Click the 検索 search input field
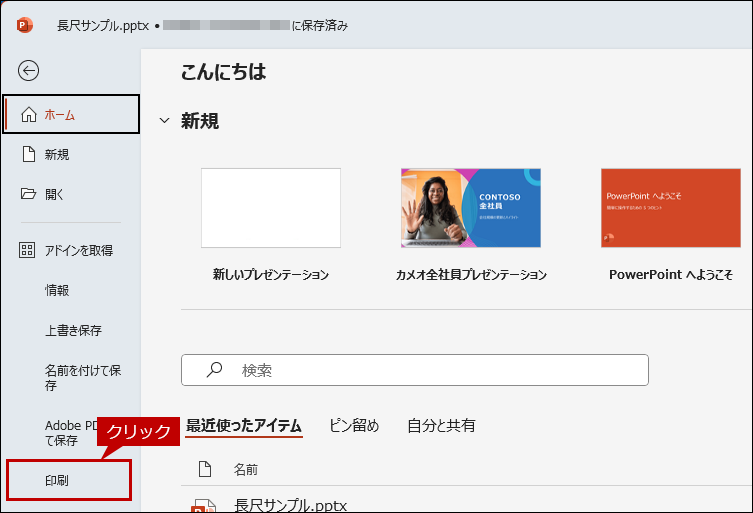The width and height of the screenshot is (753, 513). [x=430, y=370]
